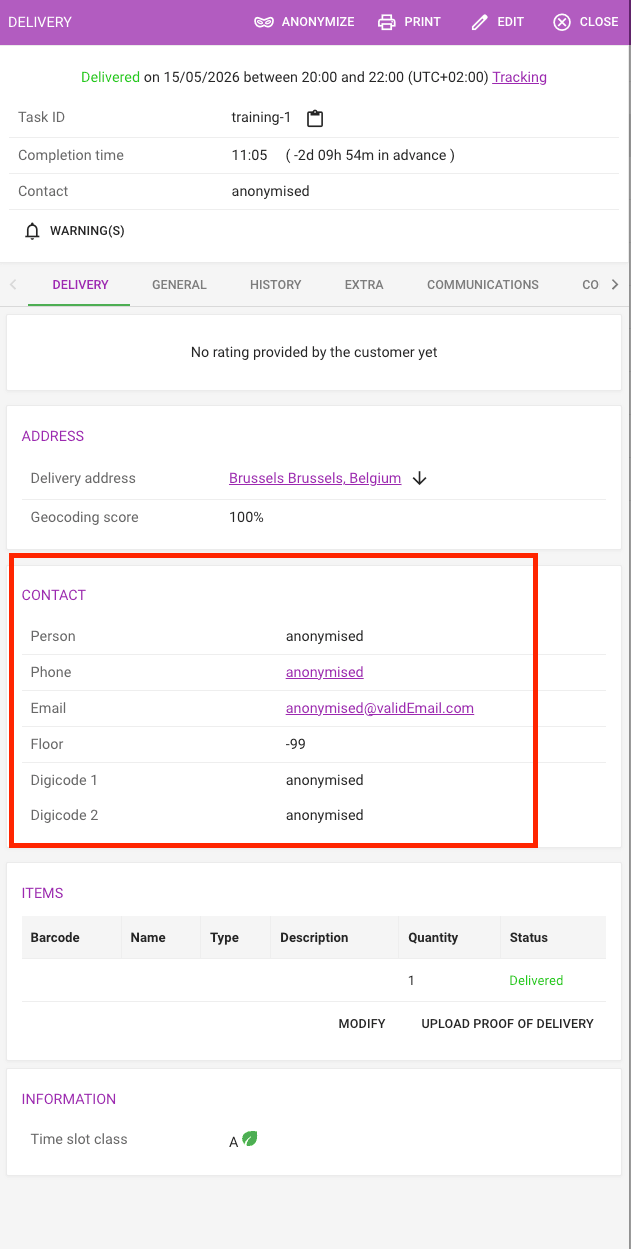The width and height of the screenshot is (631, 1249).
Task: Expand the WARNING(S) section
Action: [74, 231]
